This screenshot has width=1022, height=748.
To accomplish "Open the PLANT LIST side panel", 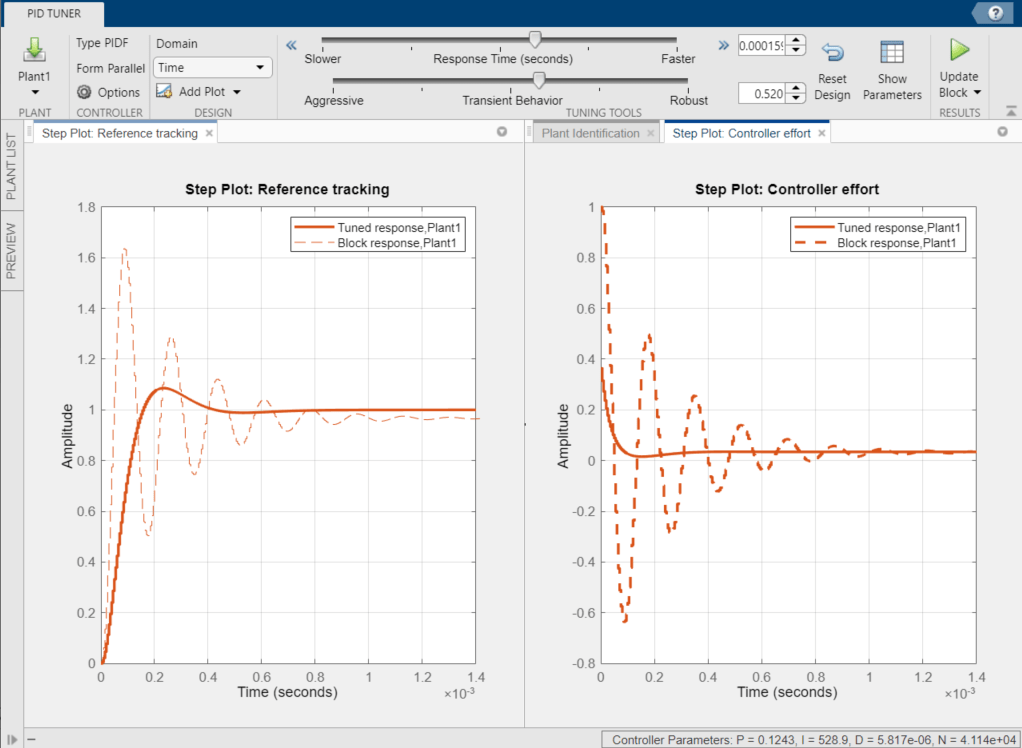I will click(x=11, y=166).
